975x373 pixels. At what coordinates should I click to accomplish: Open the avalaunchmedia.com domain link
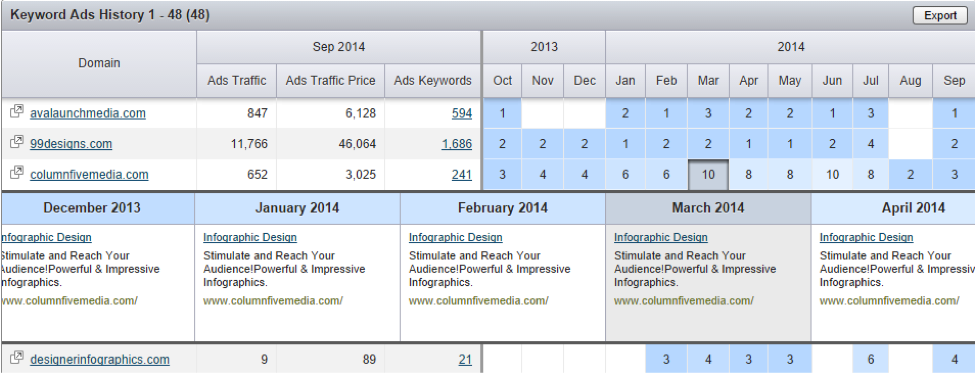[88, 113]
